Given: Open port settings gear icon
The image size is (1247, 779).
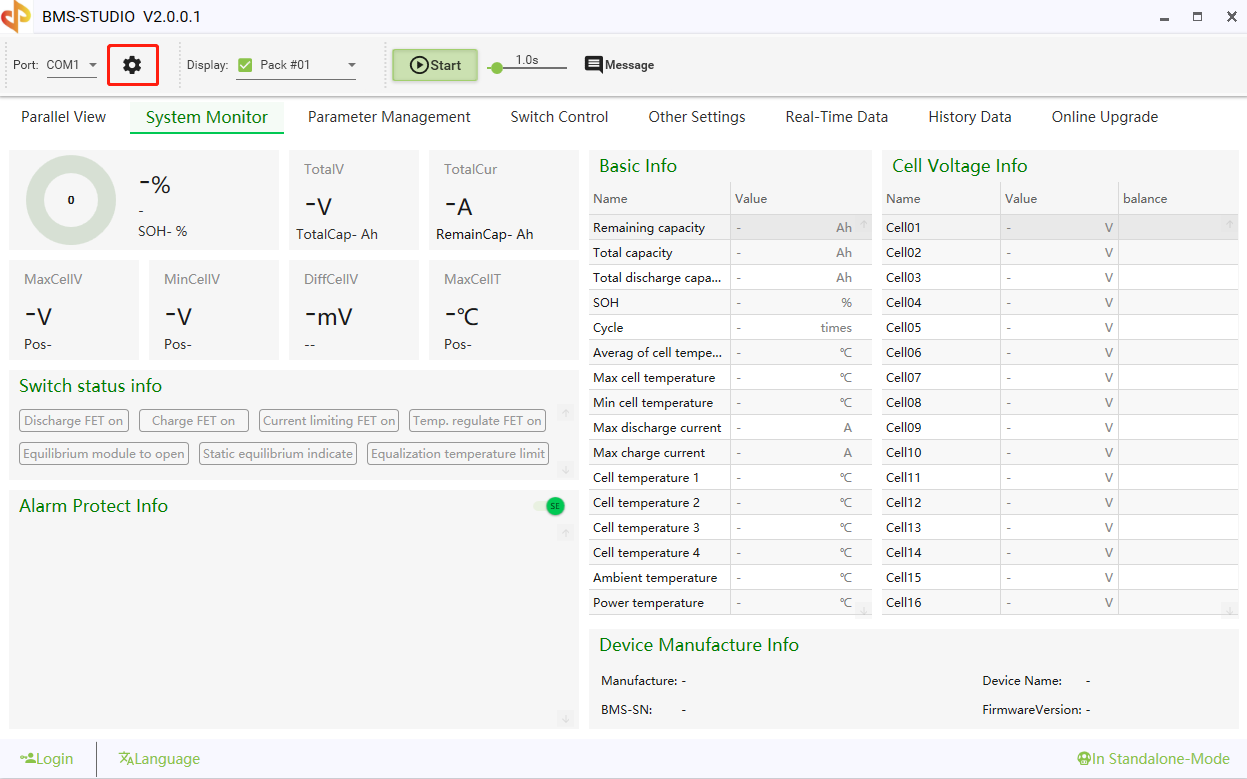Looking at the screenshot, I should [132, 65].
